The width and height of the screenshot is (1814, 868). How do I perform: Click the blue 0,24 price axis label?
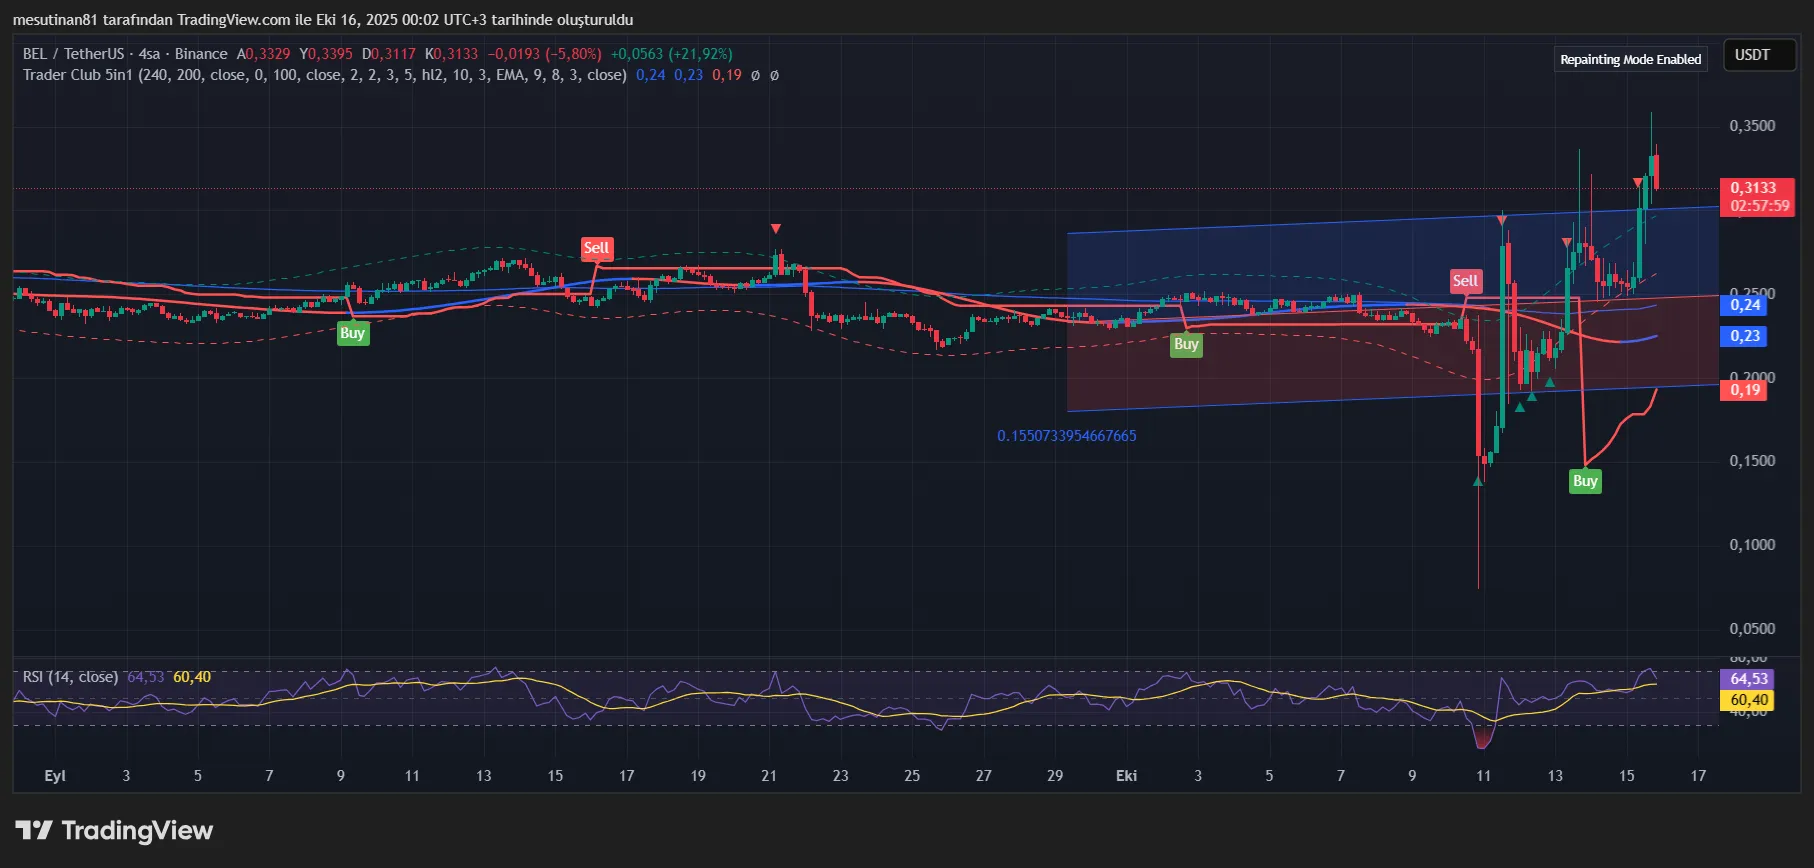tap(1745, 305)
